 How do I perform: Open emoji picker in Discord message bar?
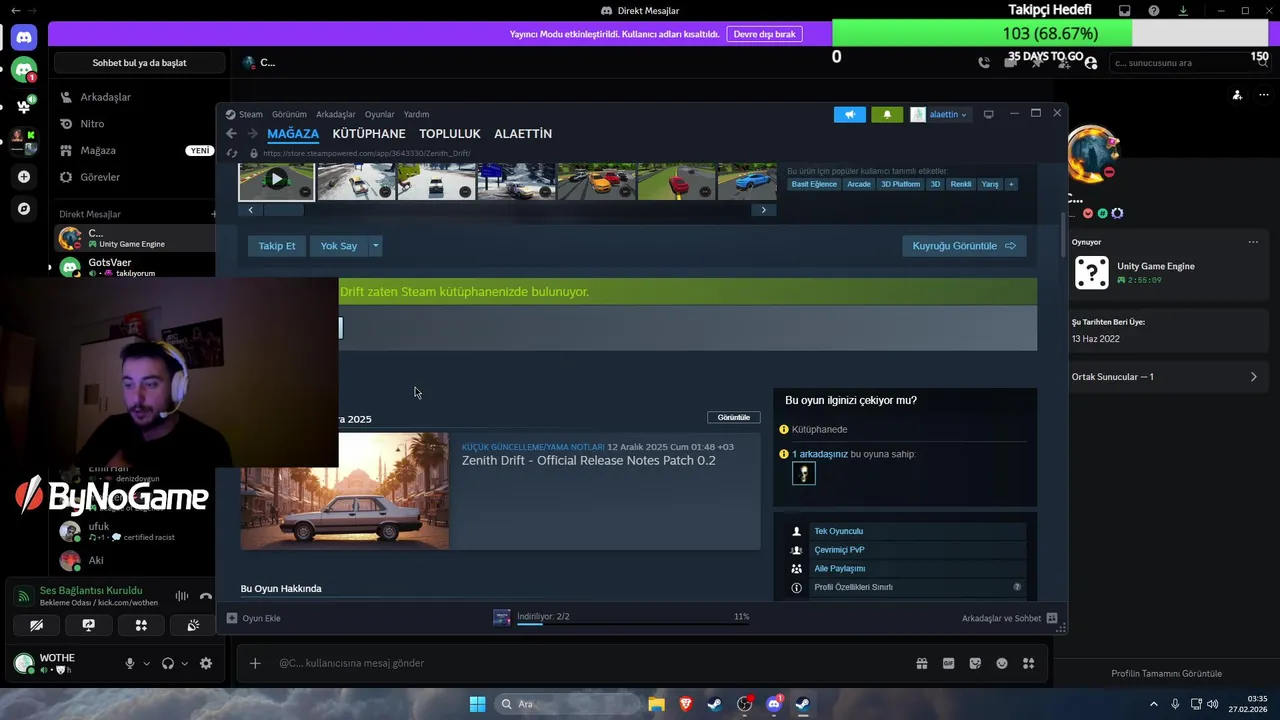point(1002,663)
